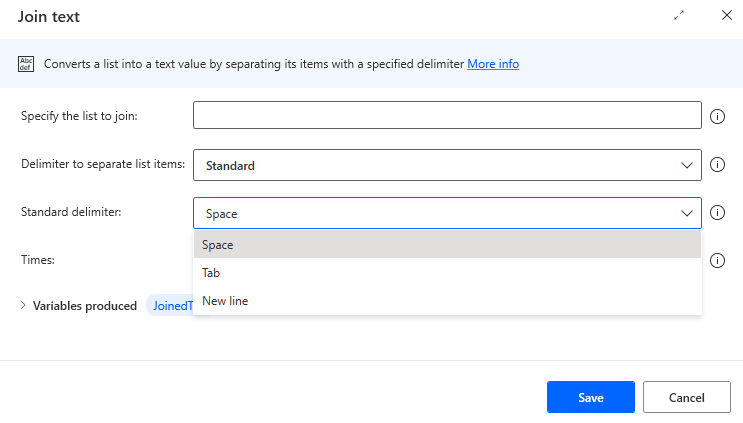Click the Times label

(x=38, y=260)
